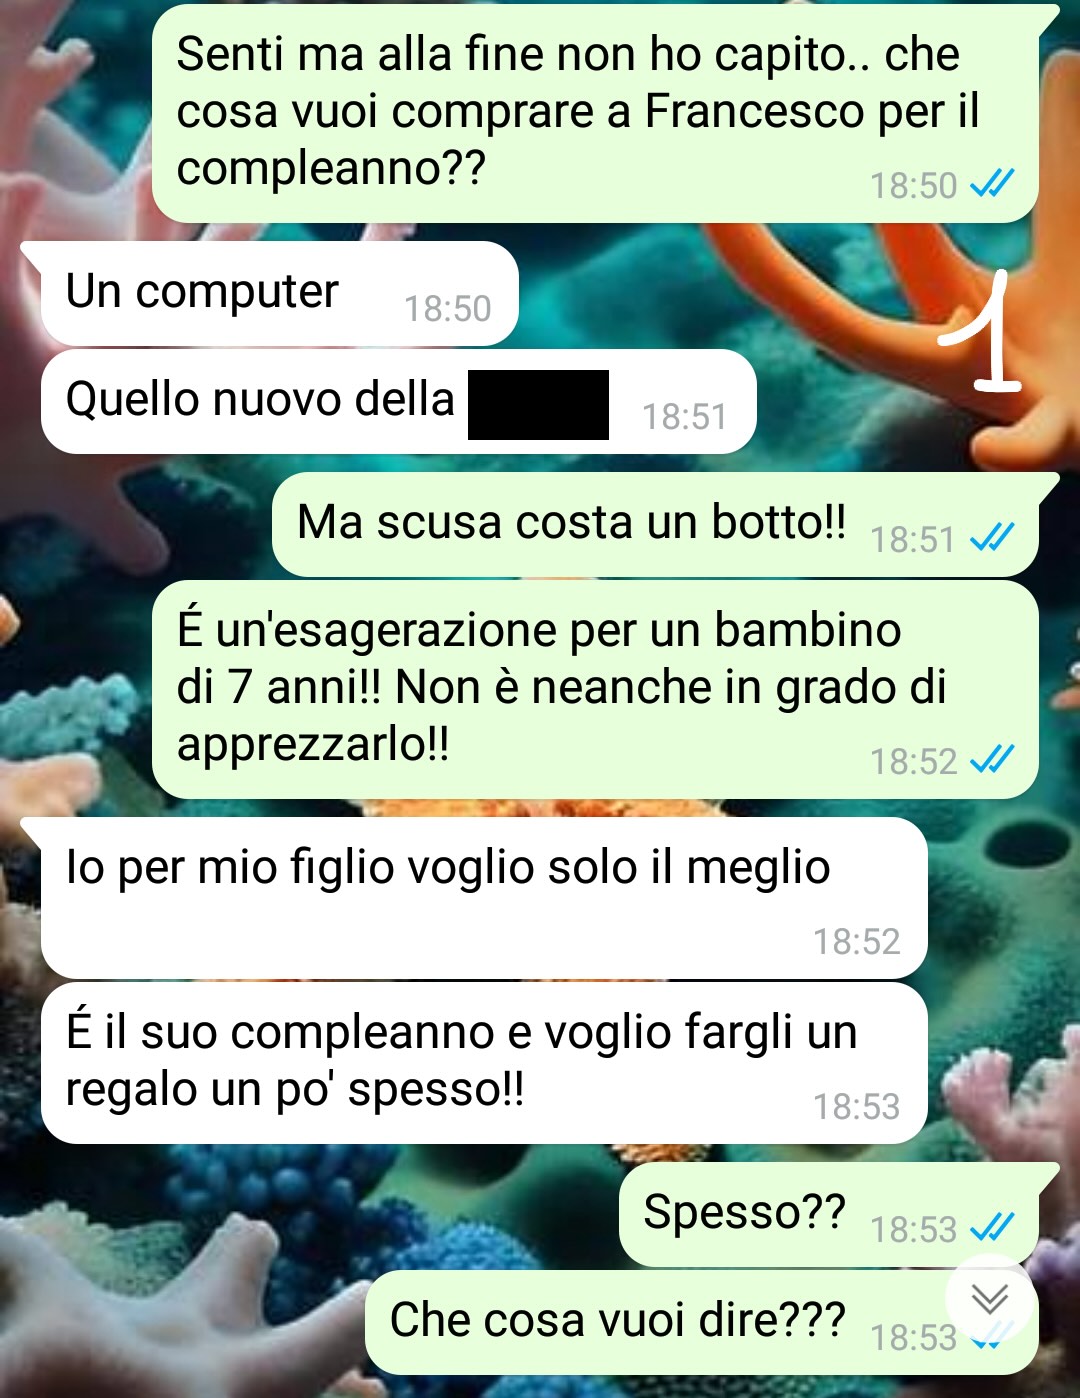Select message about Francesco's compleanno
1080x1398 pixels.
[x=595, y=113]
